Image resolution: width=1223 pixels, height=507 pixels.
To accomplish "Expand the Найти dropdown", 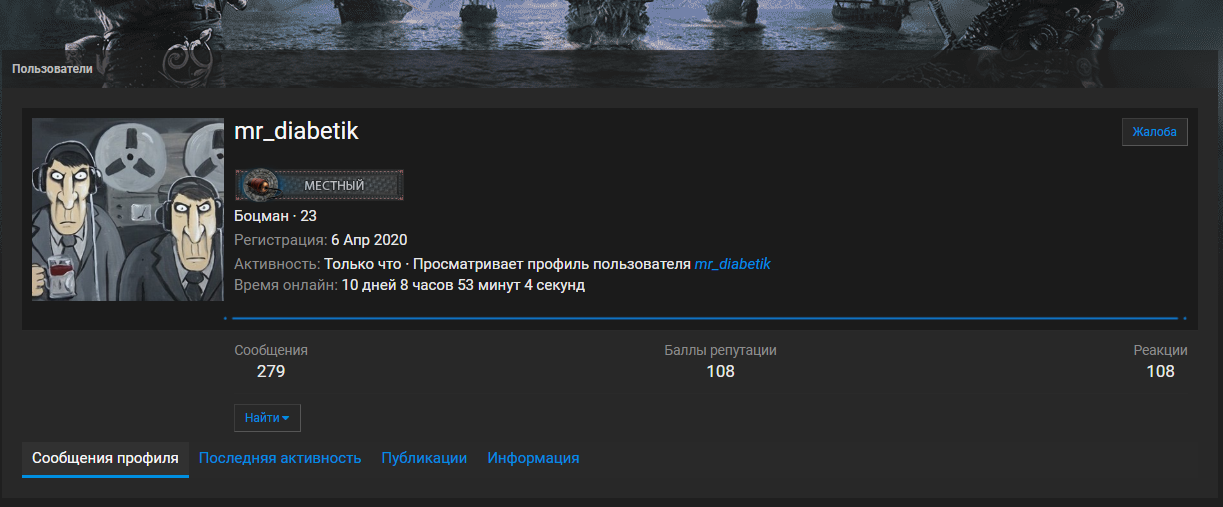I will tap(267, 418).
